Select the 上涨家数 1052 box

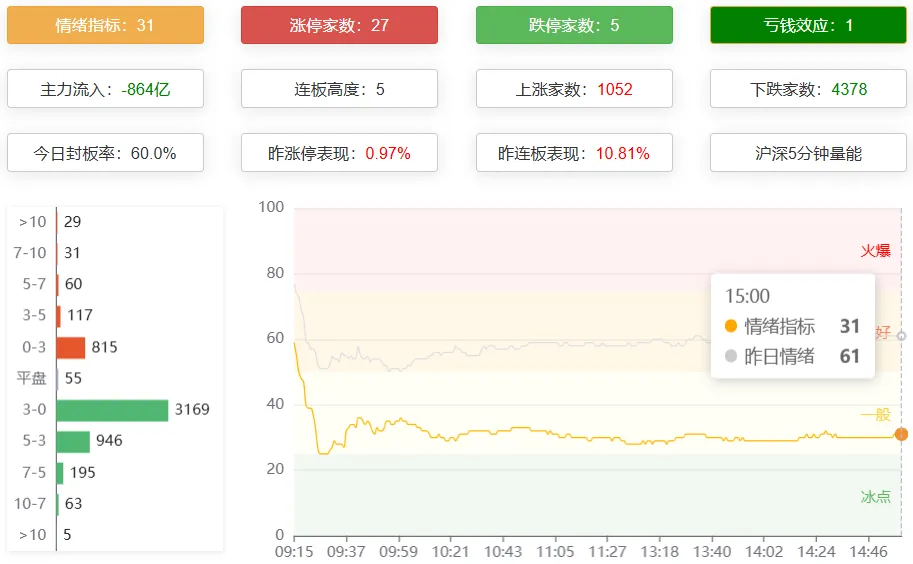tap(574, 89)
